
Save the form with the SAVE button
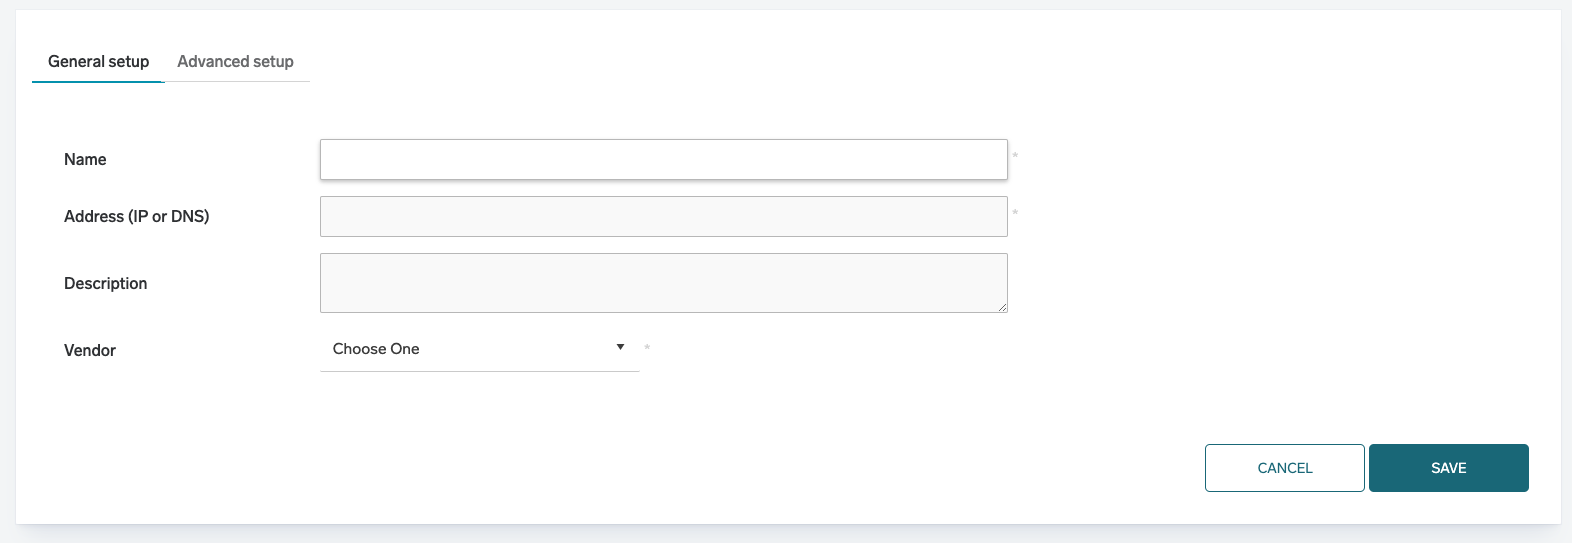pyautogui.click(x=1448, y=468)
